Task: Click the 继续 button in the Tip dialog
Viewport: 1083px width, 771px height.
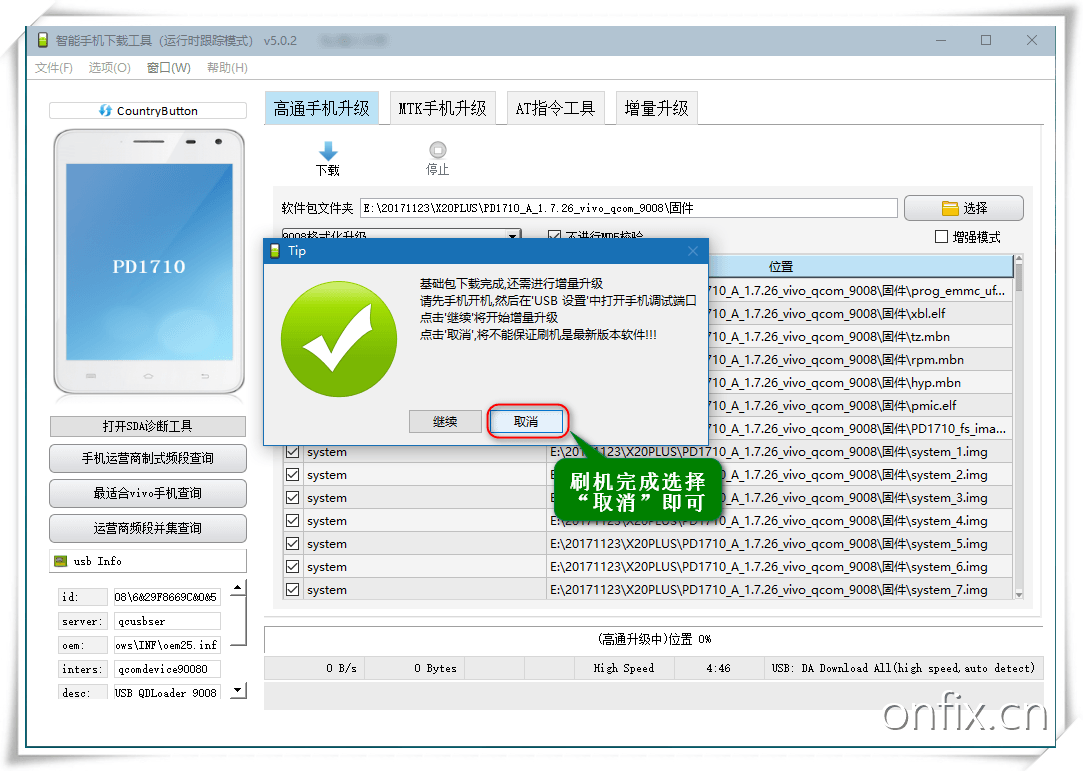Action: point(445,421)
